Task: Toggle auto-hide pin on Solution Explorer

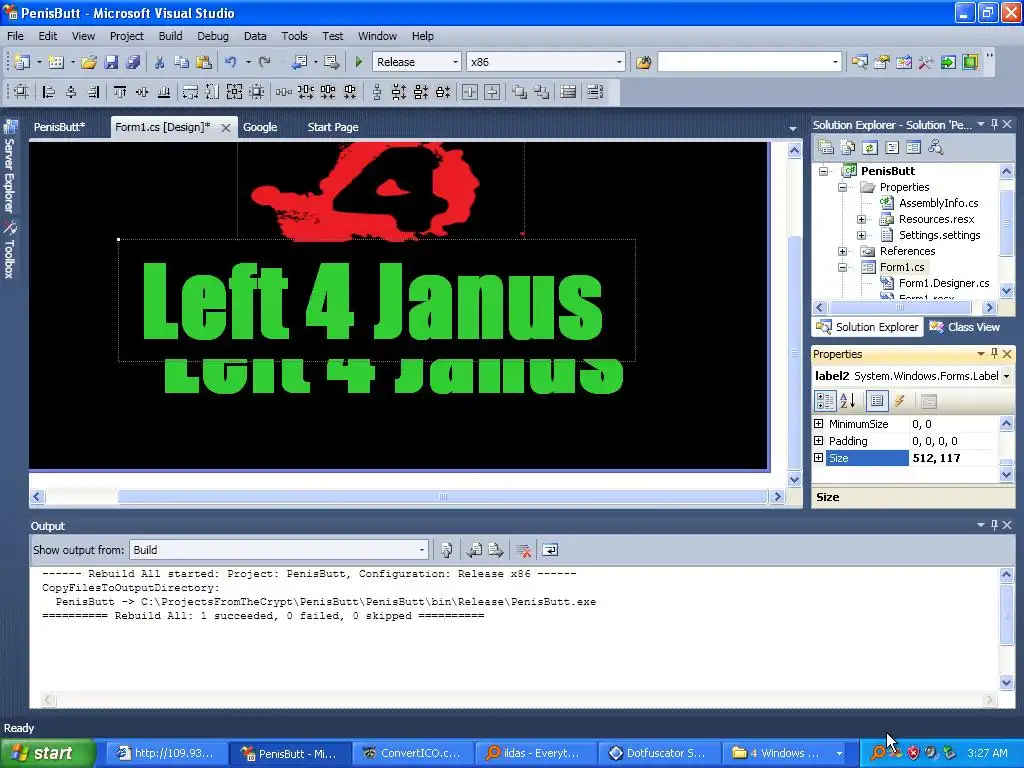Action: (994, 124)
